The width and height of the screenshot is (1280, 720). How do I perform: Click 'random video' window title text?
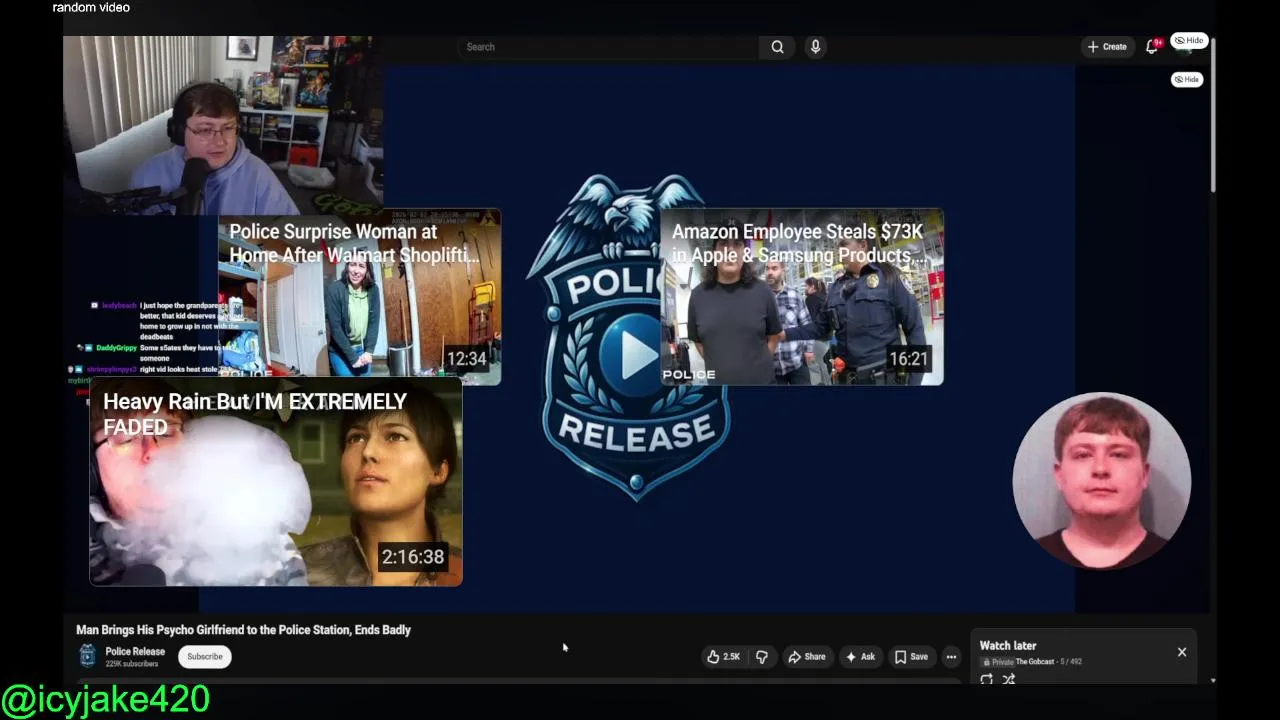click(x=91, y=8)
